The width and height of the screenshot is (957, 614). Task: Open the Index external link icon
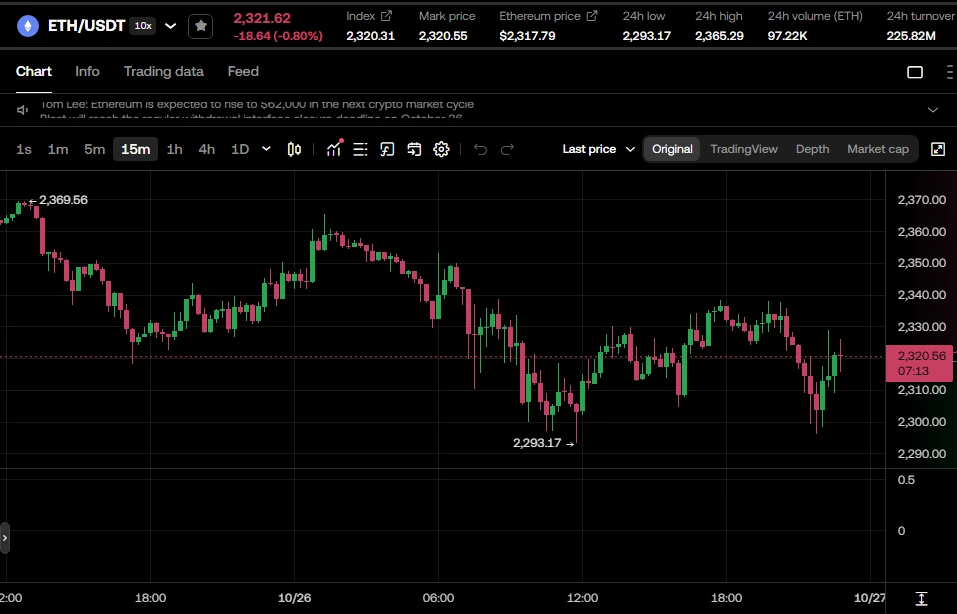click(x=386, y=16)
